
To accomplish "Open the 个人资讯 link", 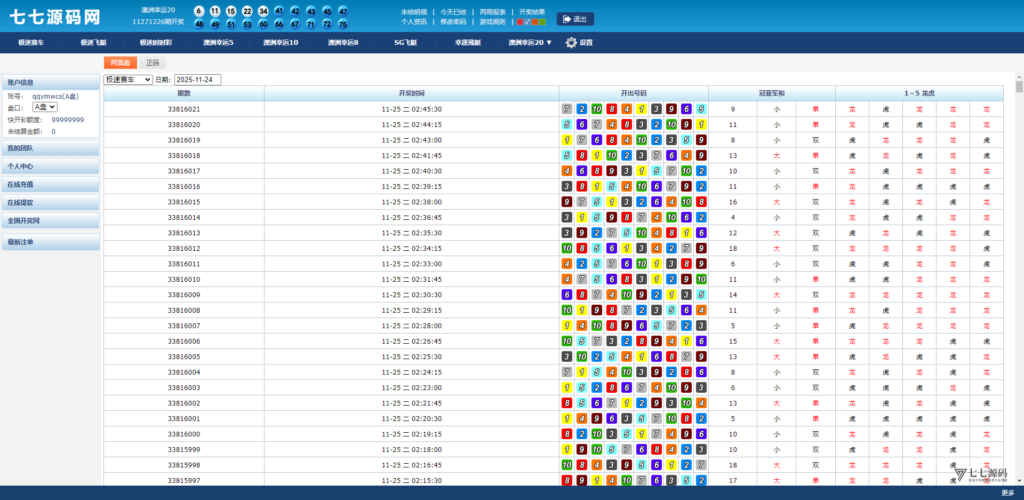I will 413,22.
